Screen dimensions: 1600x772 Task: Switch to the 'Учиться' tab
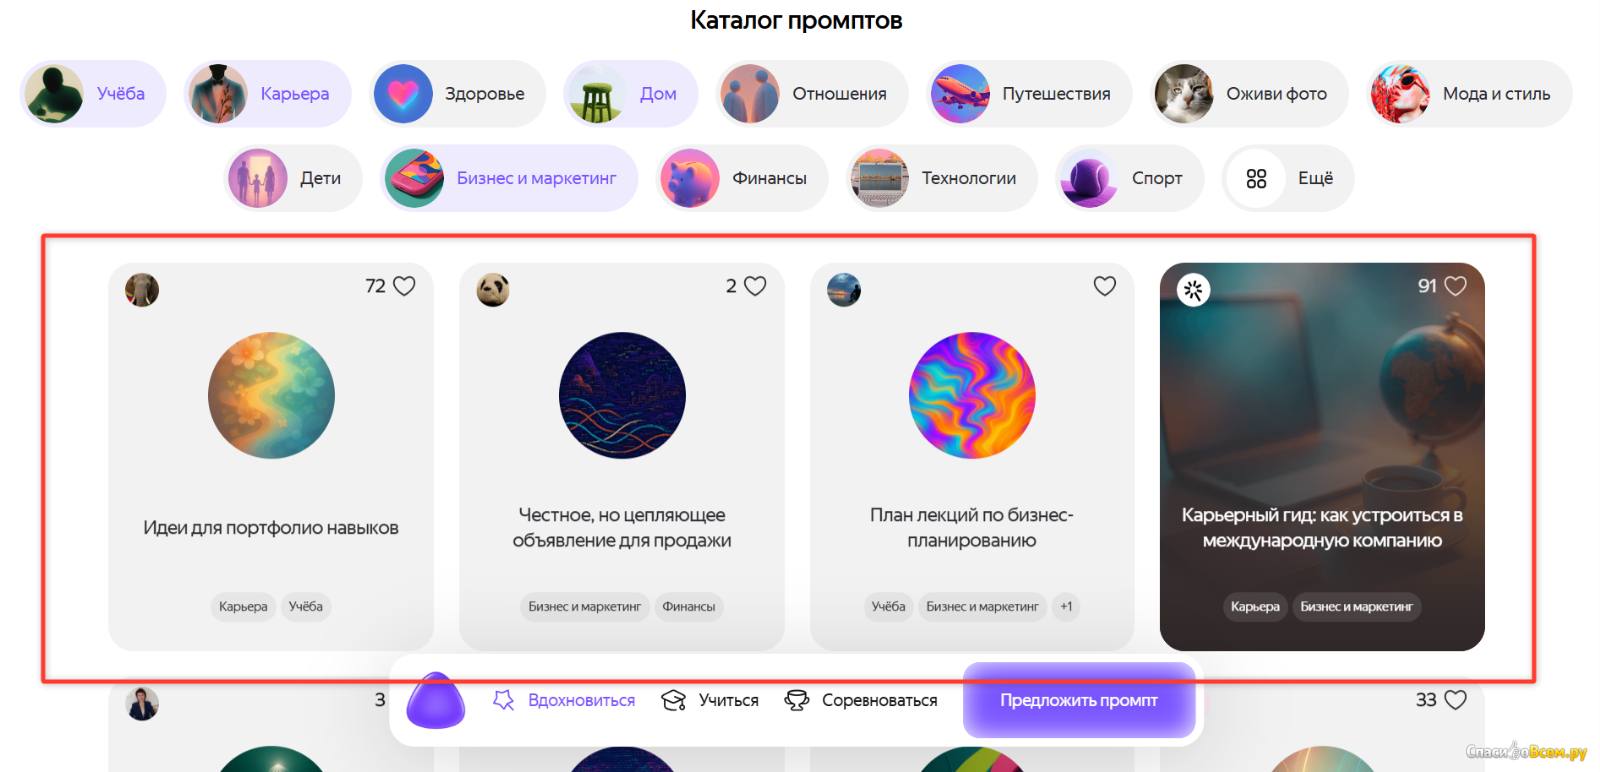click(x=711, y=700)
